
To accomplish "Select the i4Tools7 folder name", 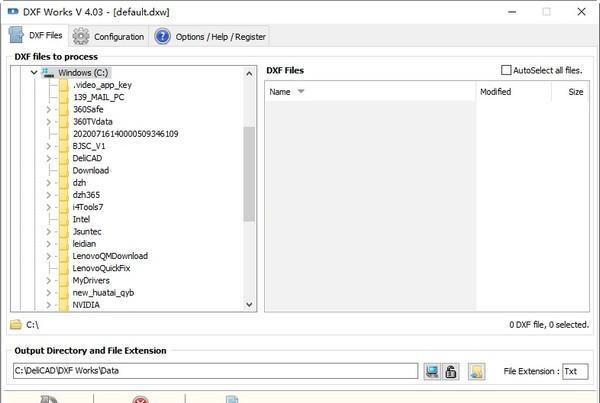I will [x=88, y=207].
